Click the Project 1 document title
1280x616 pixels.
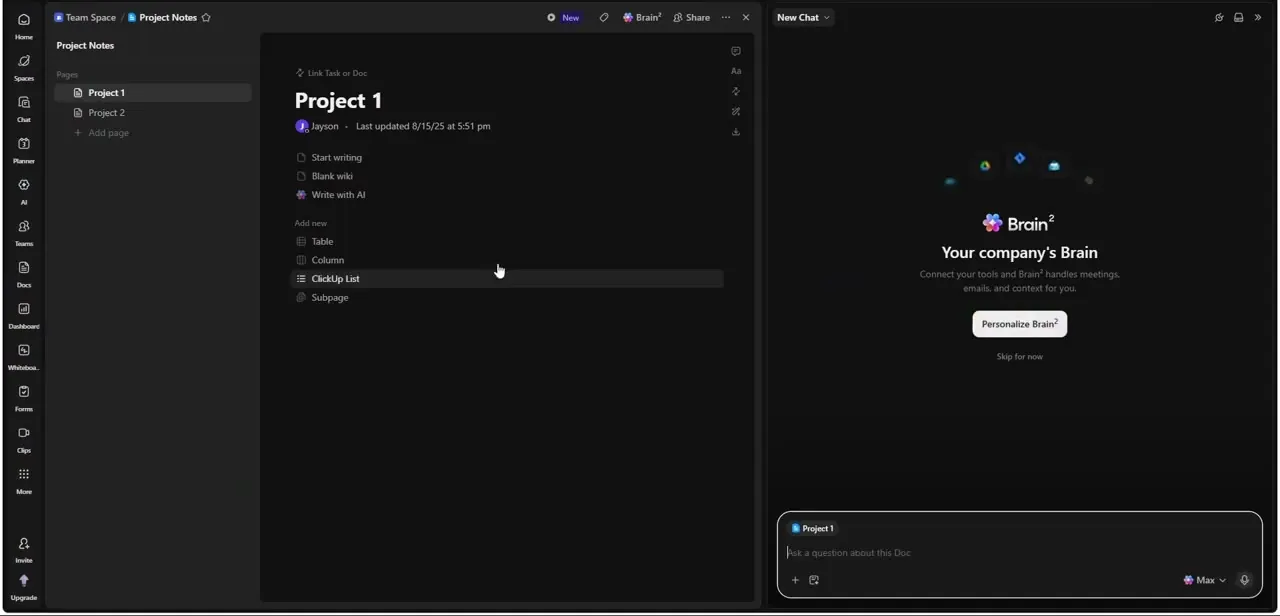[338, 100]
